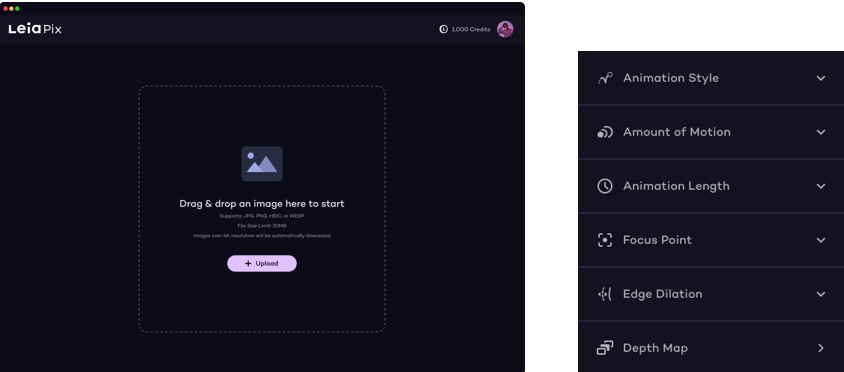Click the green maximize window dot
Image resolution: width=844 pixels, height=372 pixels.
pos(17,9)
